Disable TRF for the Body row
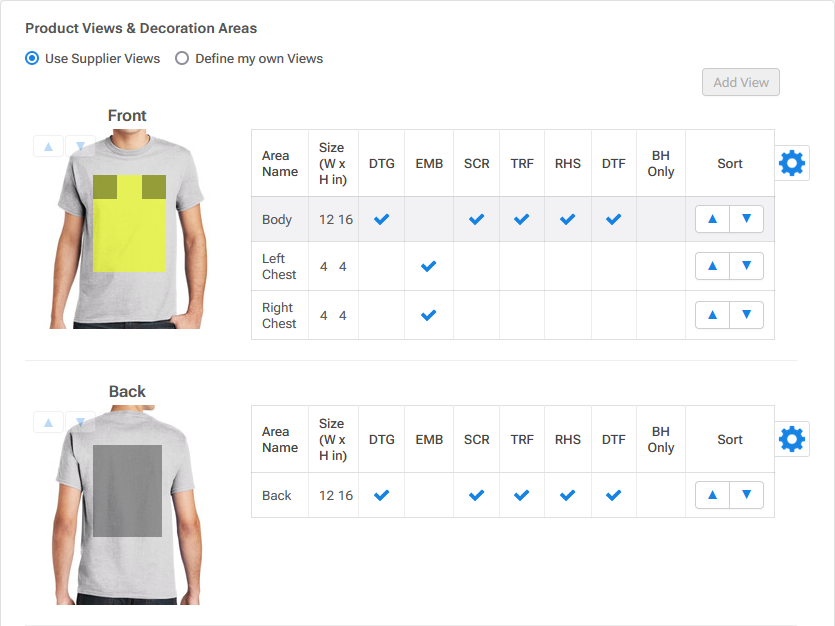Screen dimensions: 835x626 pyautogui.click(x=521, y=219)
